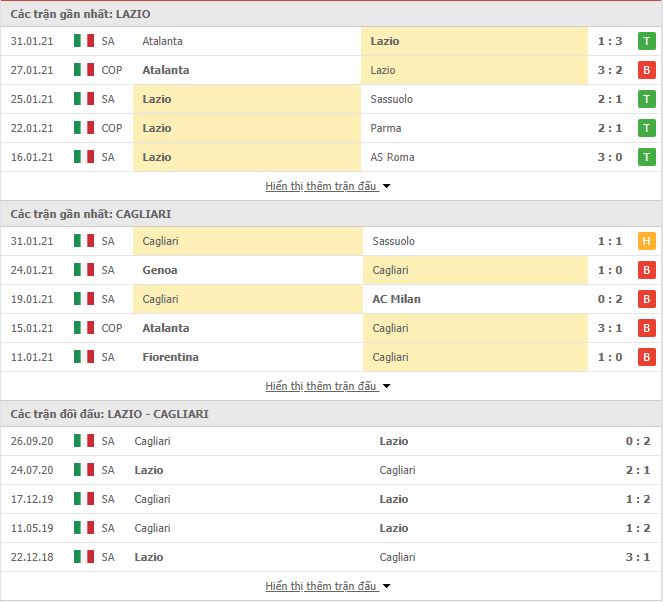This screenshot has height=602, width=663.
Task: Open the 22.12.18 Lazio vs Cagliari match
Action: 332,557
